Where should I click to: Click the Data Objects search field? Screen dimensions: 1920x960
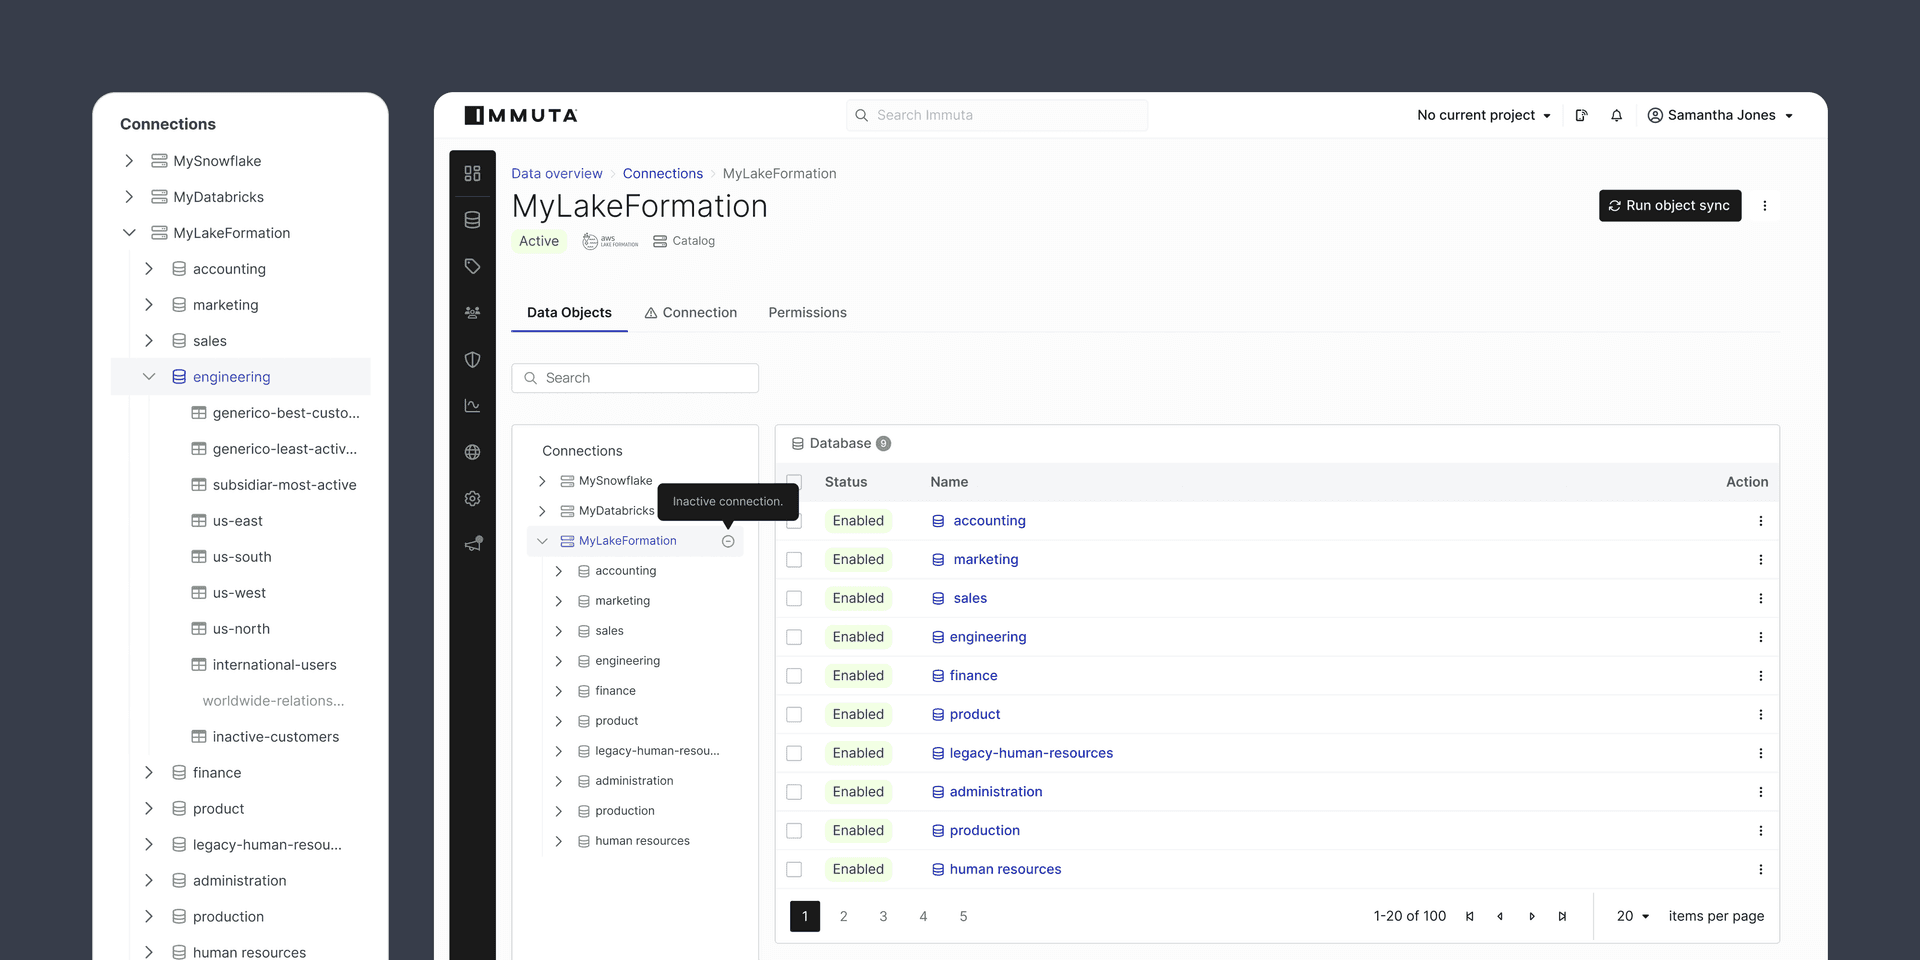(635, 378)
